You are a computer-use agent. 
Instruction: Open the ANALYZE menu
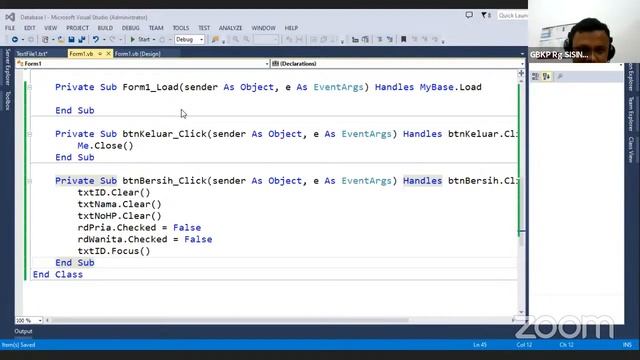click(231, 28)
